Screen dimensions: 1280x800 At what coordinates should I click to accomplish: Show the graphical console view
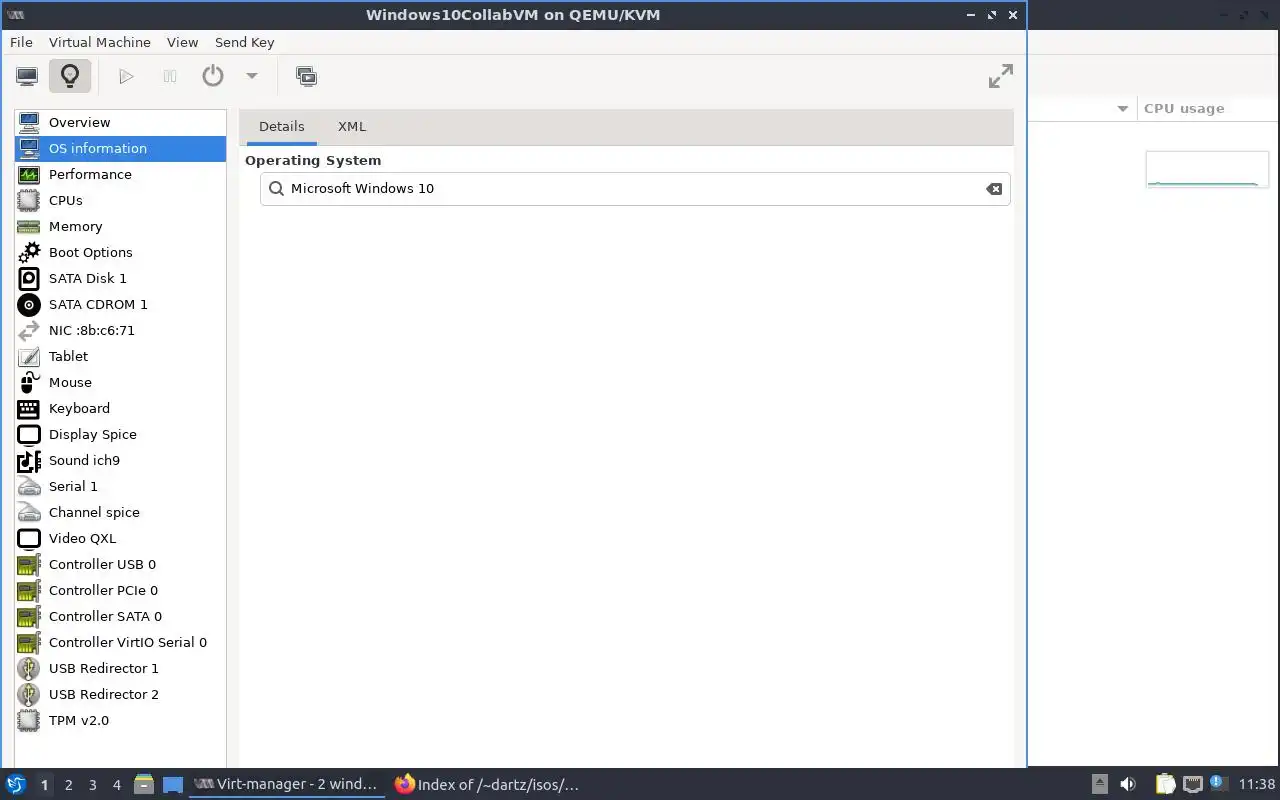click(27, 76)
